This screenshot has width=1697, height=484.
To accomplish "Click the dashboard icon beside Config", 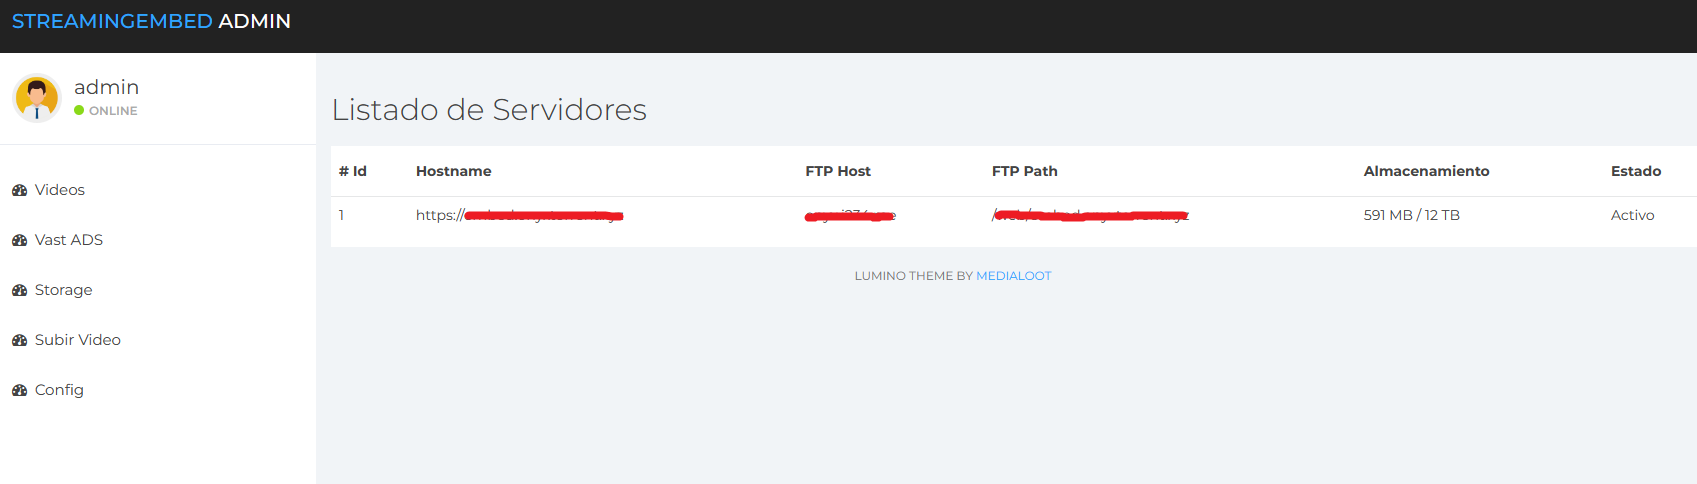I will click(19, 390).
